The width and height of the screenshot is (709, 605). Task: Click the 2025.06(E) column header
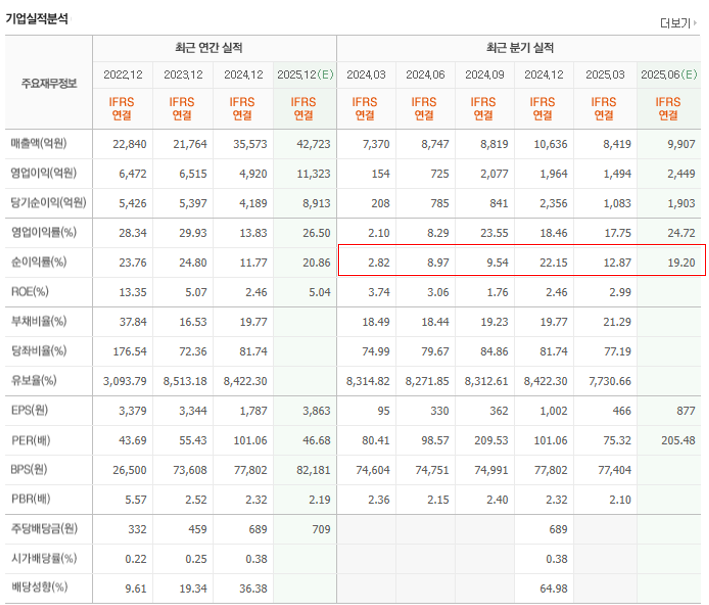pyautogui.click(x=669, y=75)
